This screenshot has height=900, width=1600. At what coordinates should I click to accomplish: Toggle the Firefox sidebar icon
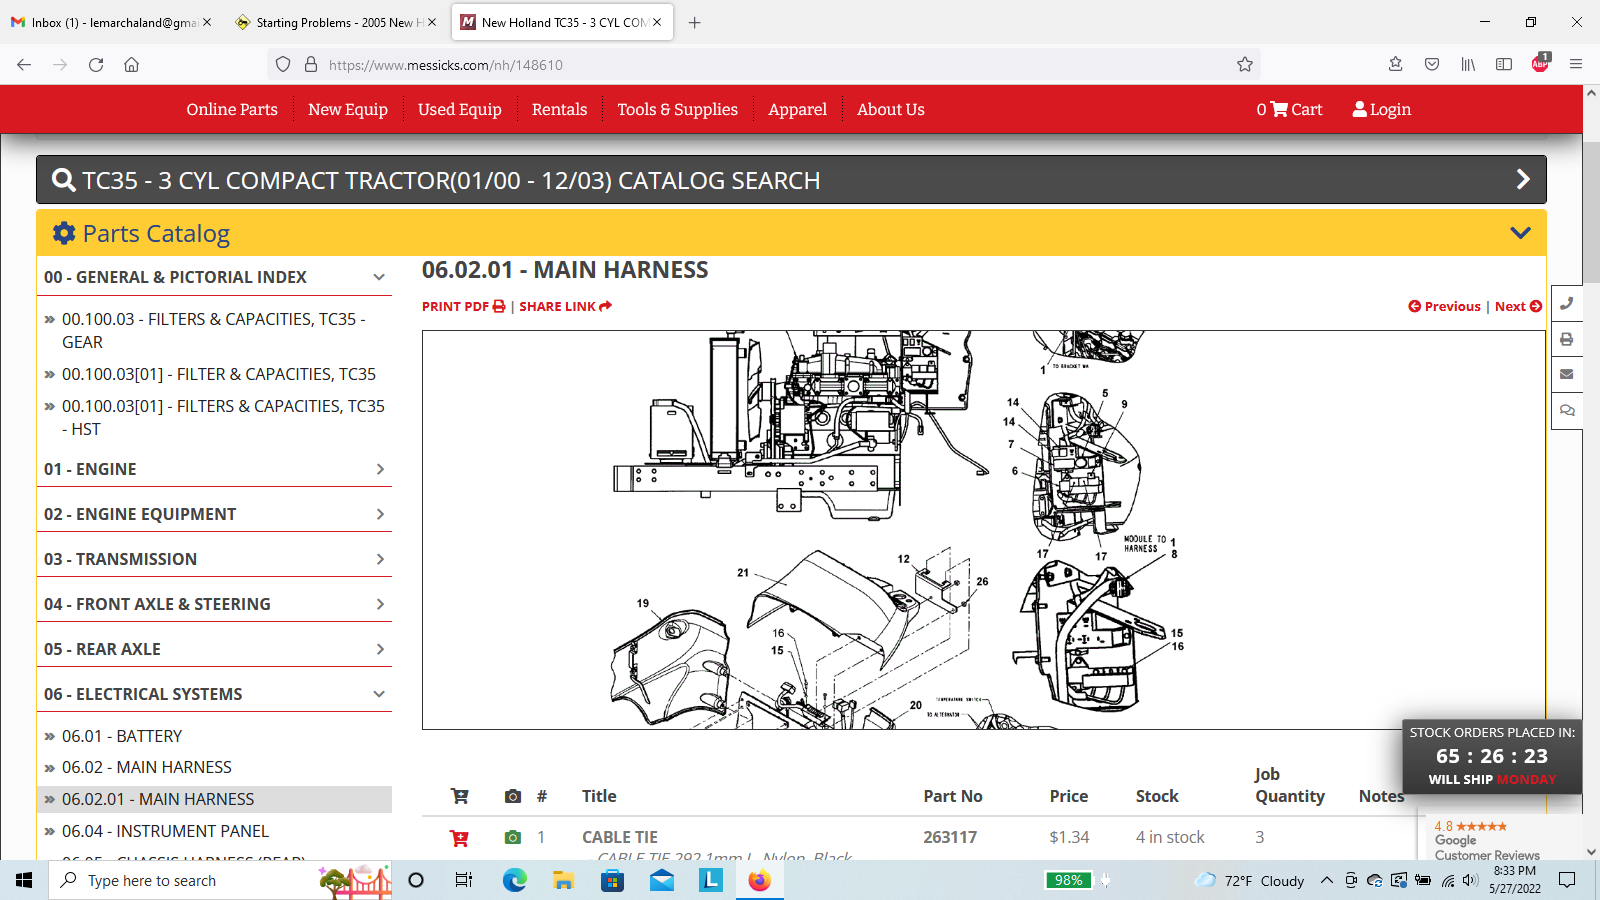coord(1504,65)
